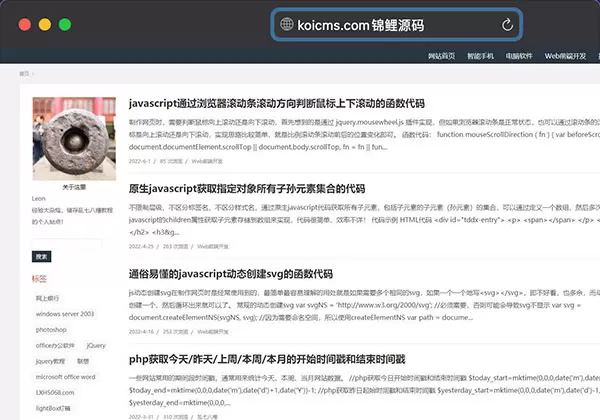Click the Leon author name in sidebar
Screen dimensions: 600x420
pyautogui.click(x=39, y=199)
